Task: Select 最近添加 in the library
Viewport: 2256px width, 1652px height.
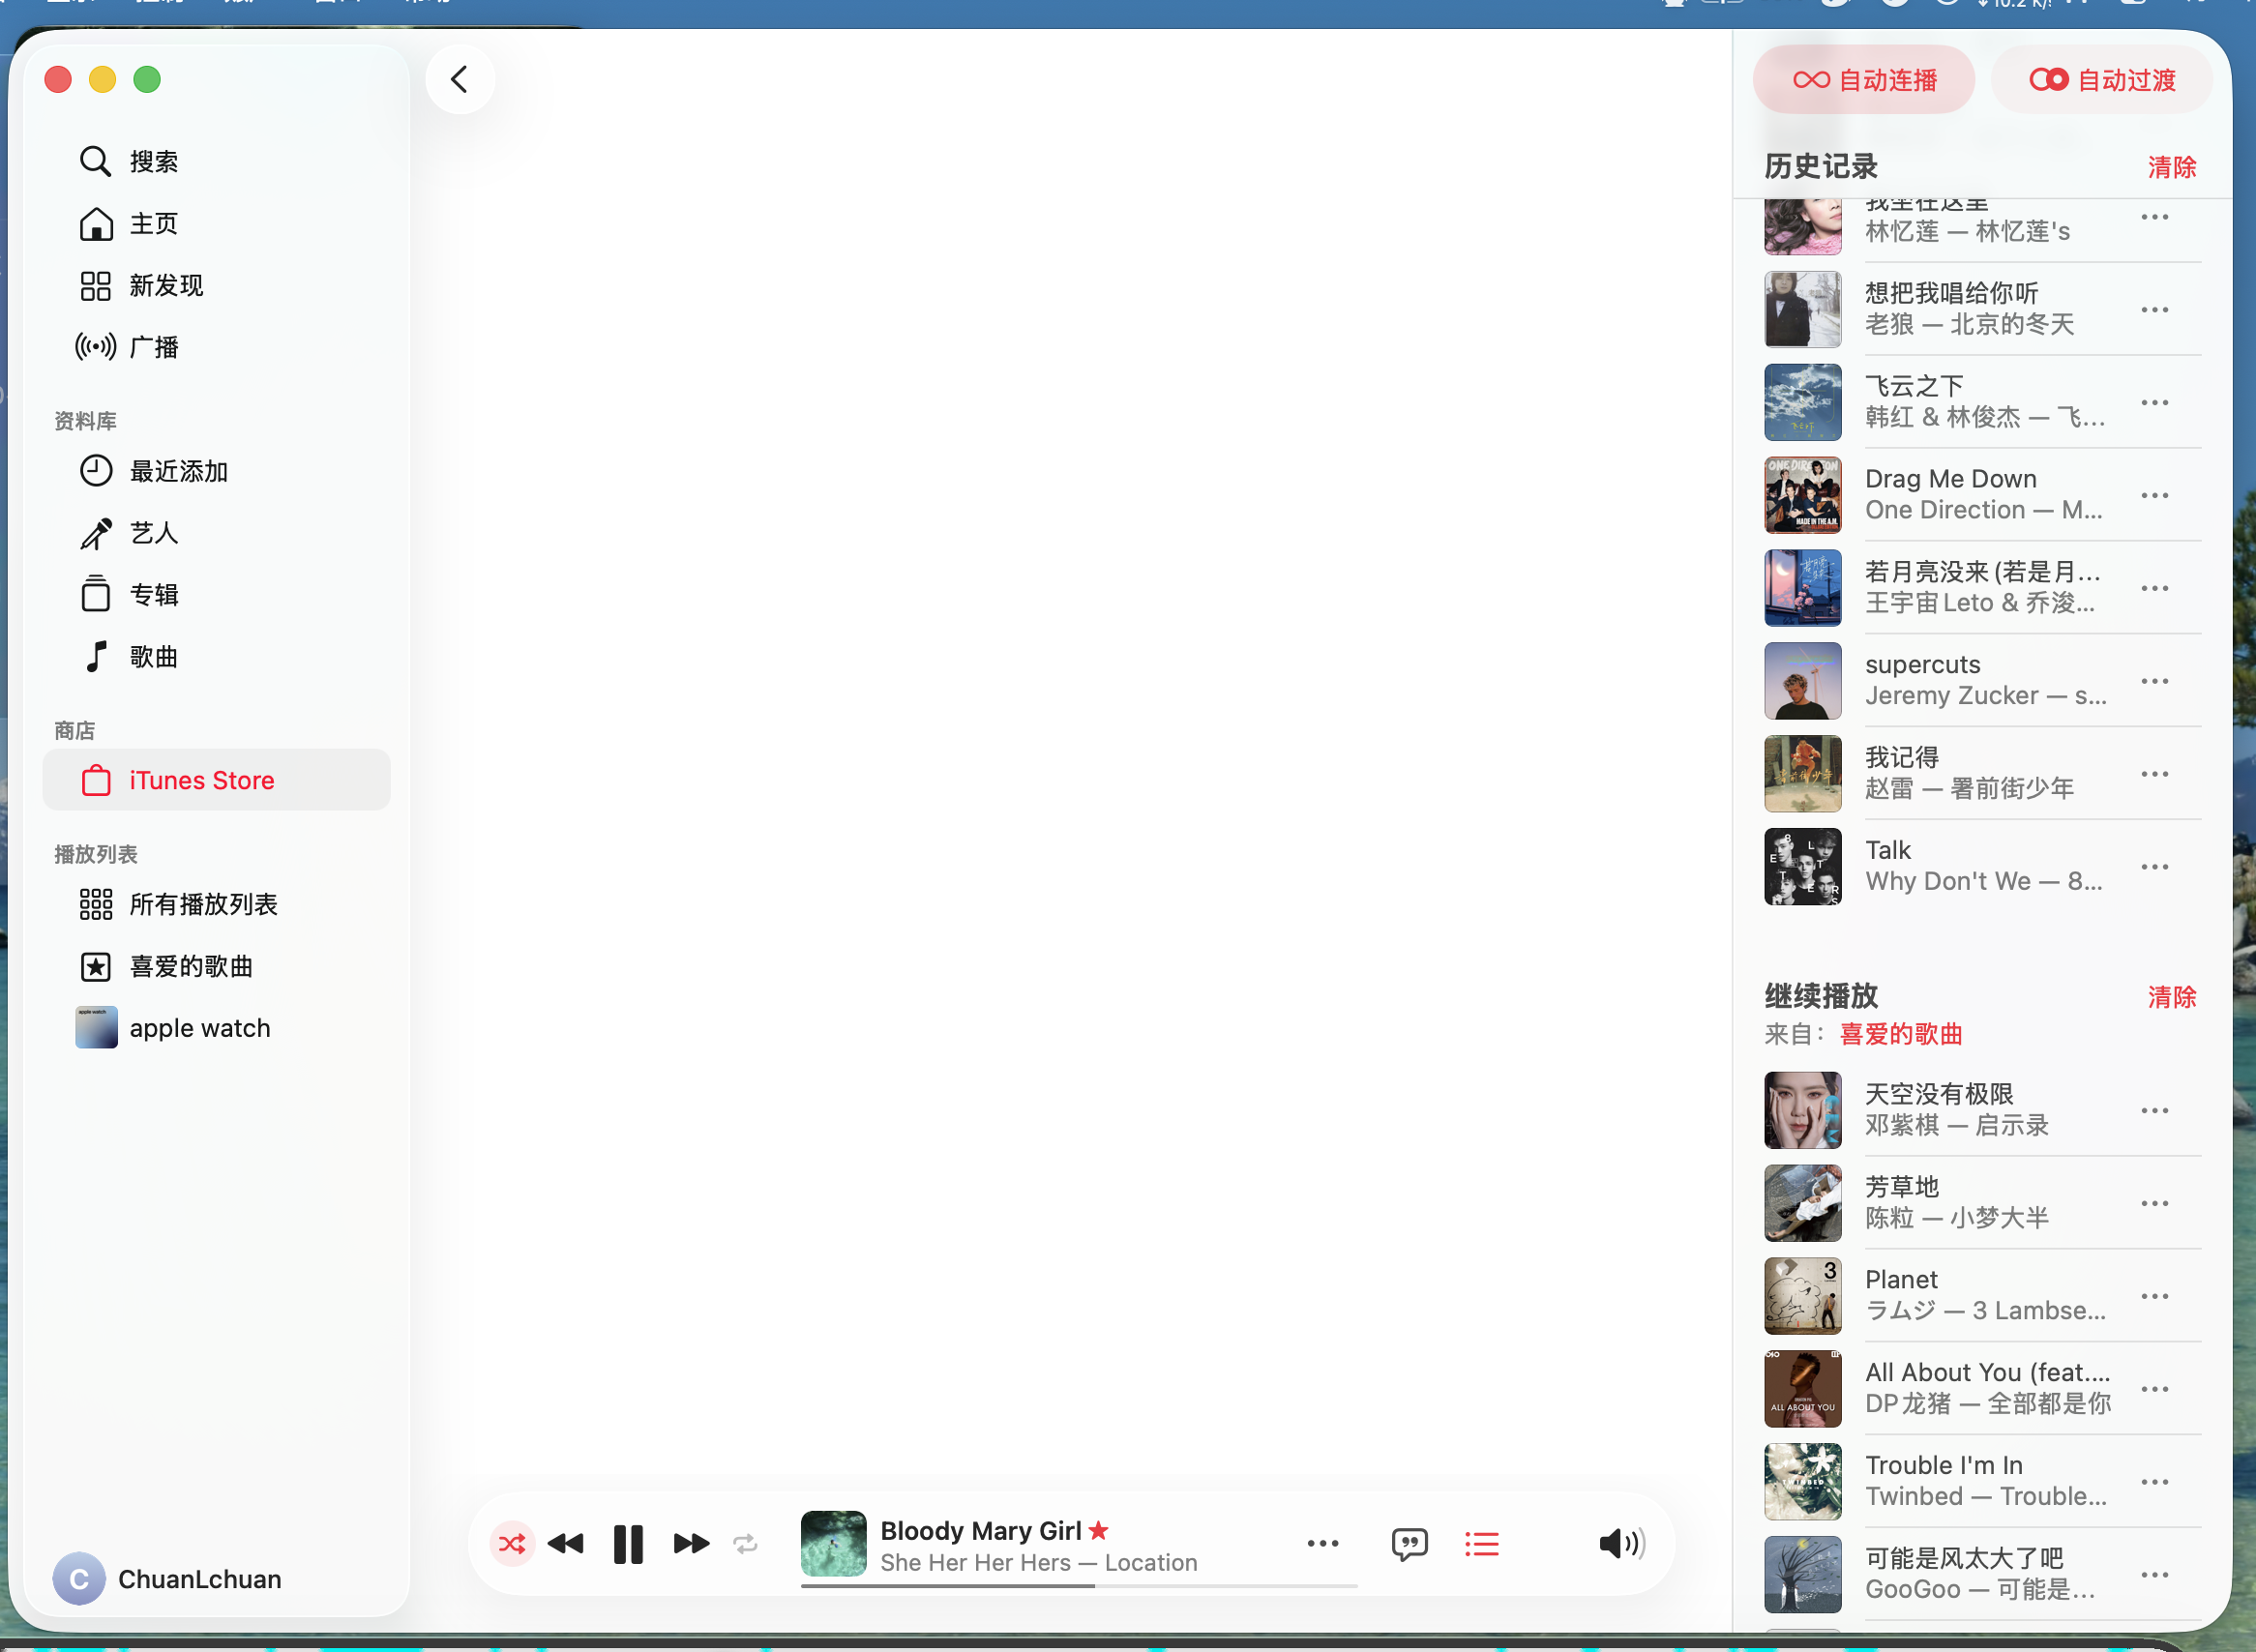Action: pyautogui.click(x=178, y=471)
